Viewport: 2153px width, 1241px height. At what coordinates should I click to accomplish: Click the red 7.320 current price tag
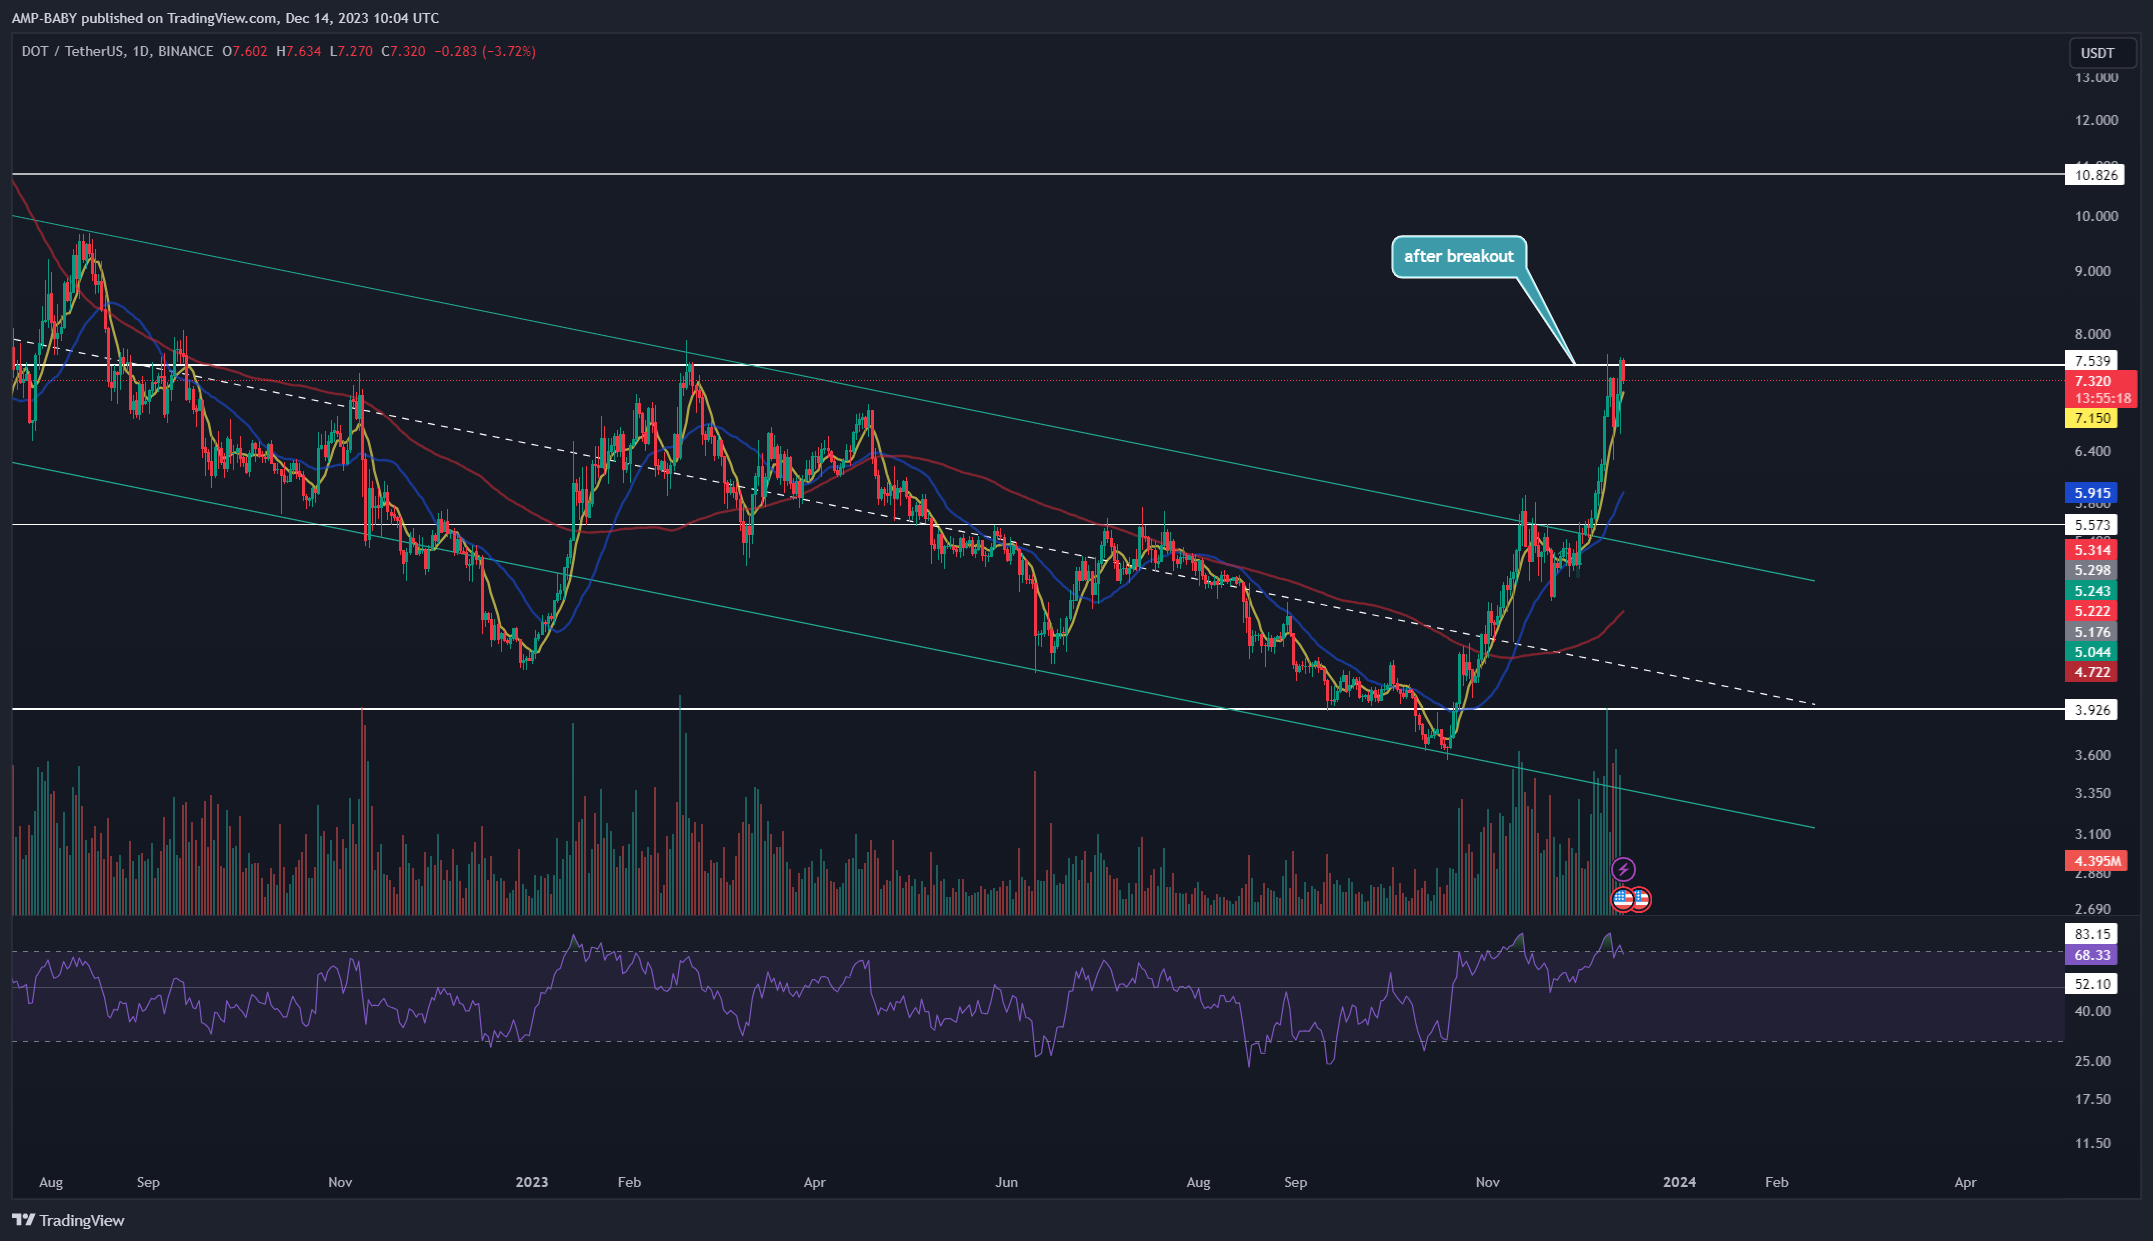pyautogui.click(x=2093, y=381)
